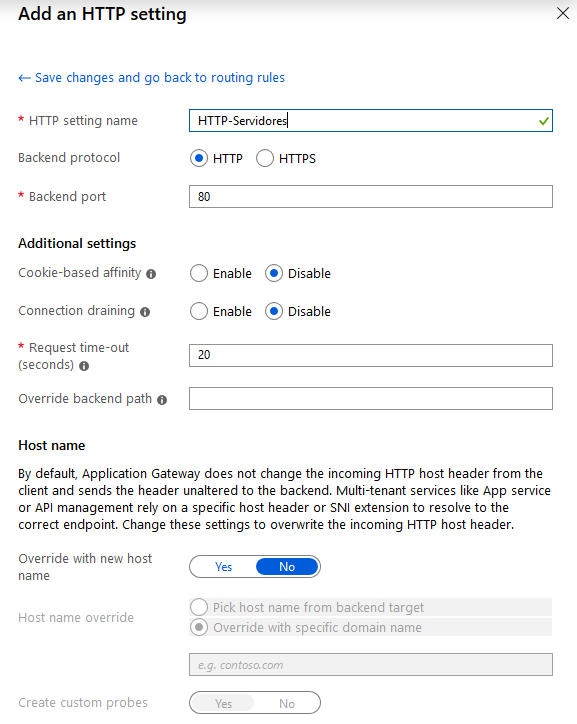The height and width of the screenshot is (724, 577).
Task: Click the Override backend path field
Action: click(x=371, y=398)
